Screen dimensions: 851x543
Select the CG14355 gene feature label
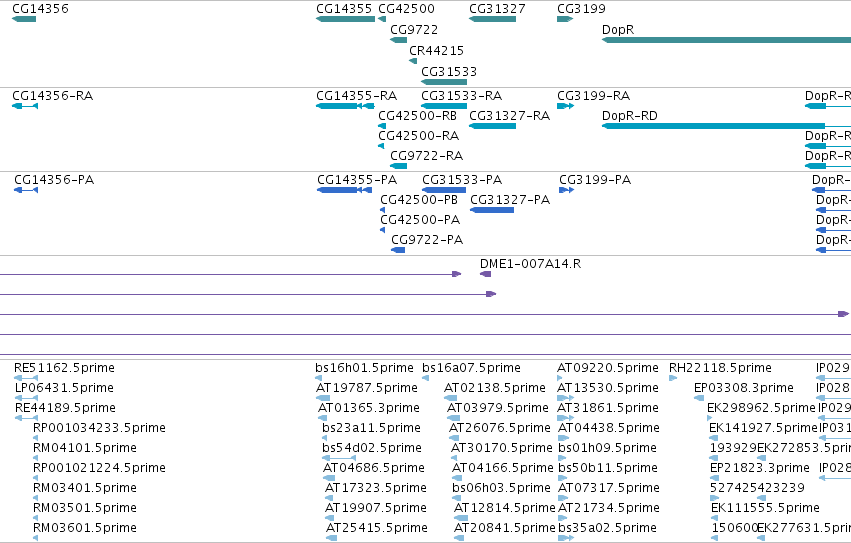coord(344,9)
